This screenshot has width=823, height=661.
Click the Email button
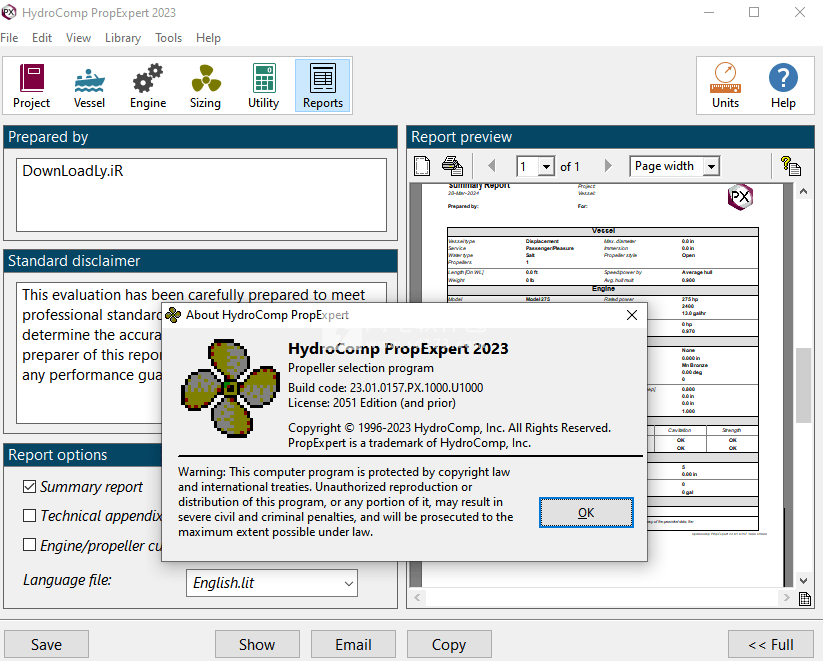pyautogui.click(x=353, y=645)
